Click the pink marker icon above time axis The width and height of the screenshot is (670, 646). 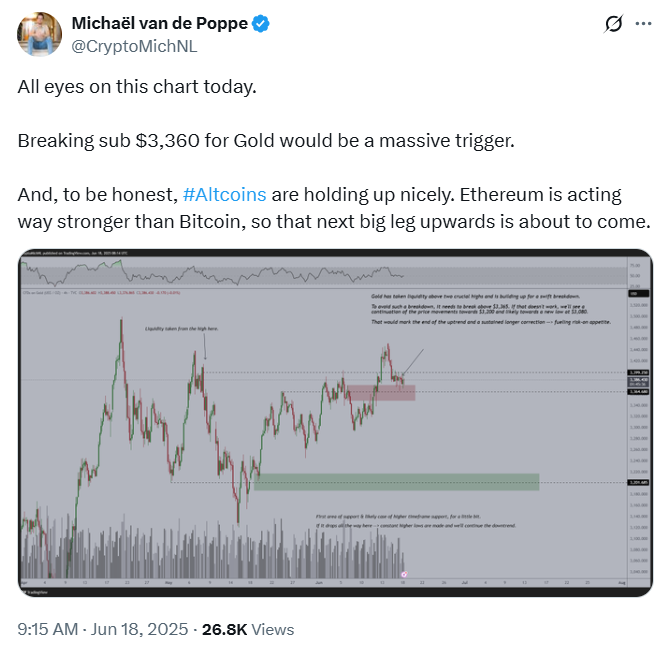tap(404, 574)
